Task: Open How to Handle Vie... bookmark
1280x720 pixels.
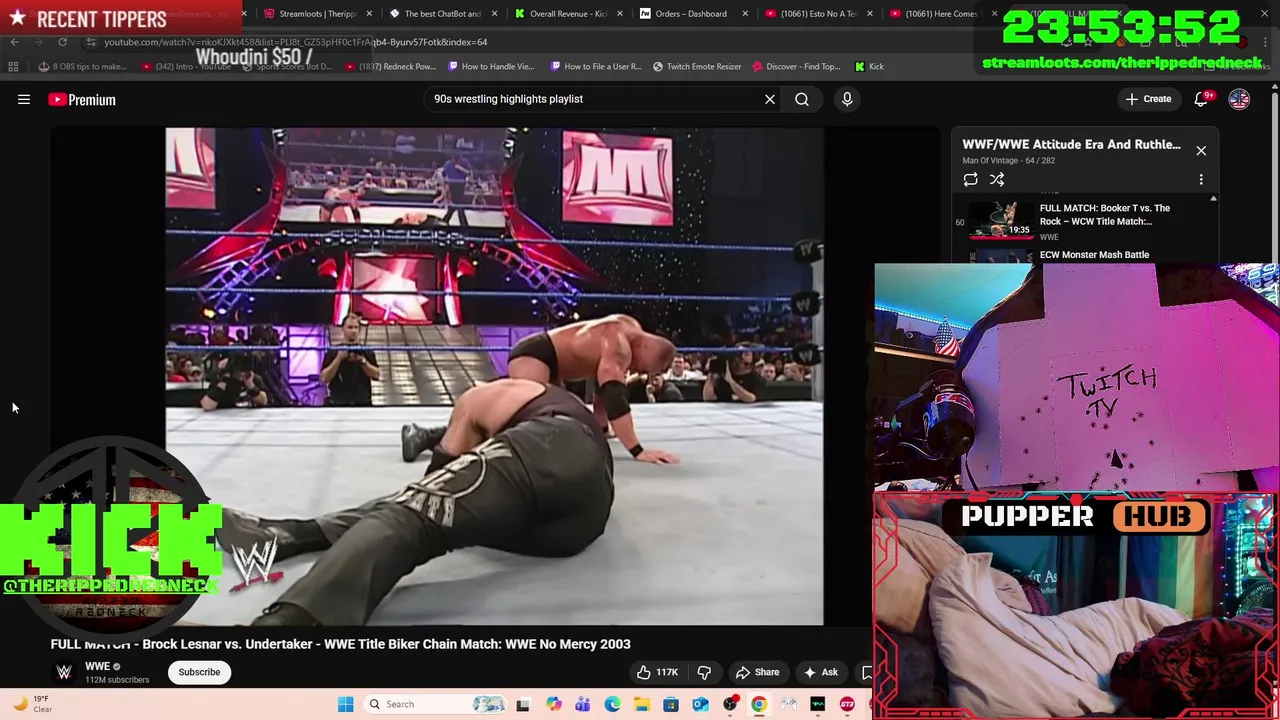Action: (x=491, y=67)
